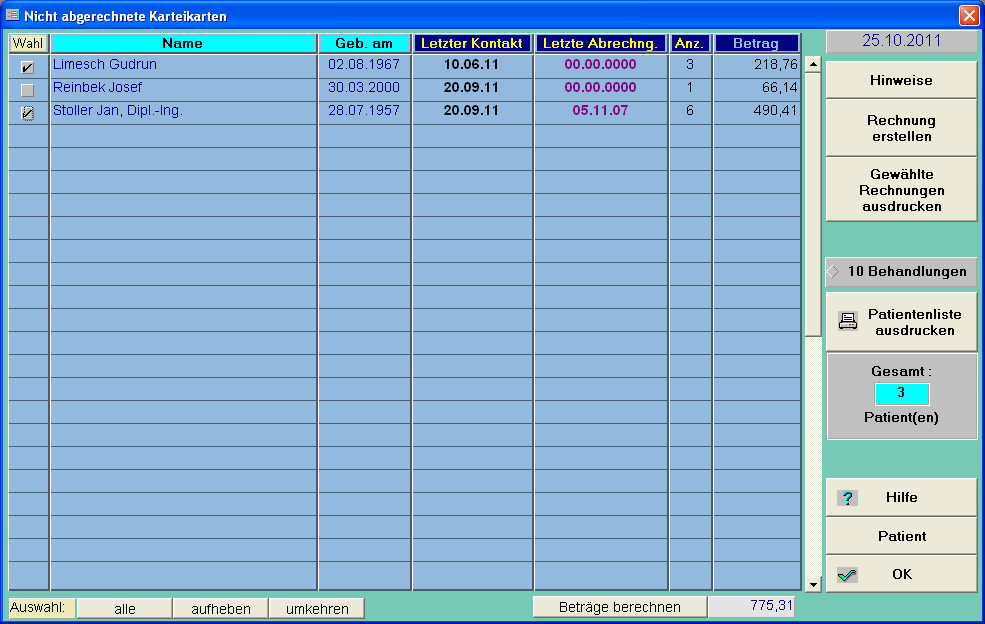Click the window title bar form icon

[12, 16]
